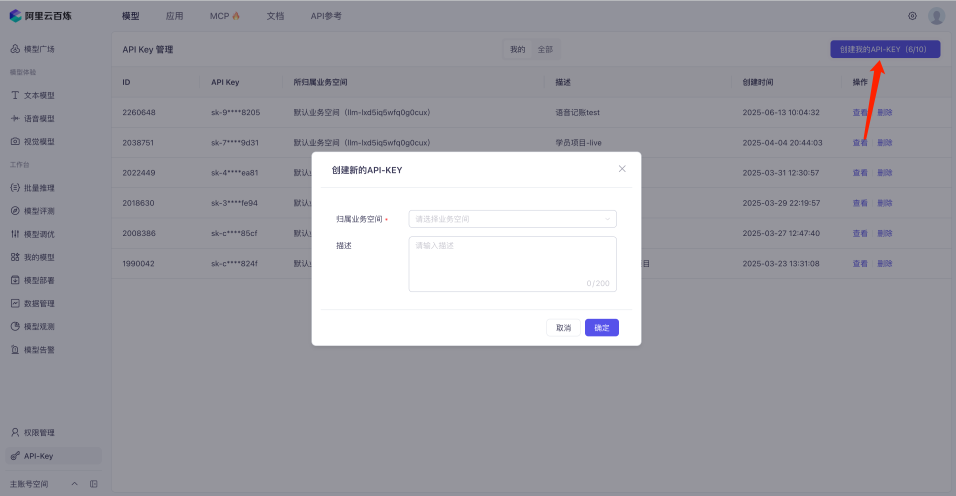Image resolution: width=956 pixels, height=496 pixels.
Task: Open the 文档 top navigation tab
Action: click(275, 16)
